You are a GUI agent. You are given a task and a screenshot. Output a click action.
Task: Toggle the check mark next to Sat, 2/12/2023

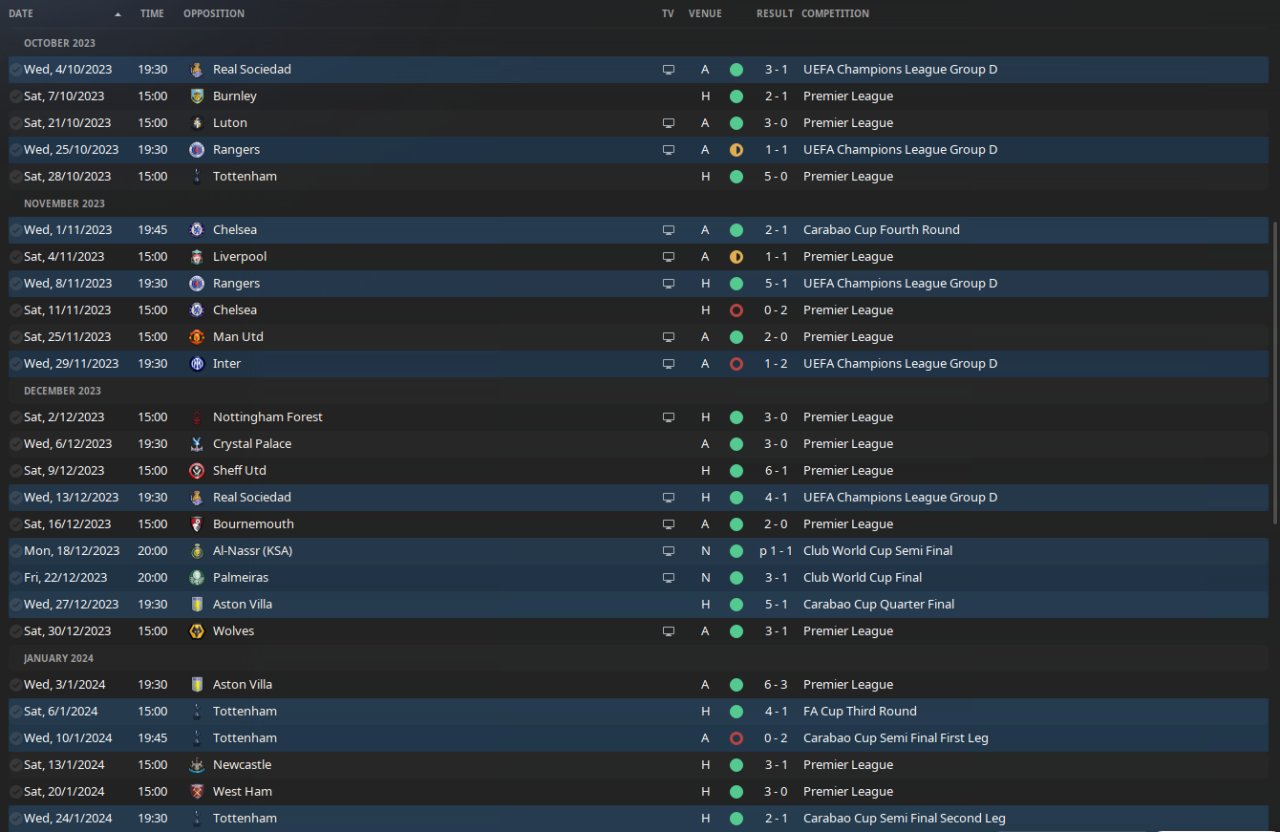(x=15, y=418)
